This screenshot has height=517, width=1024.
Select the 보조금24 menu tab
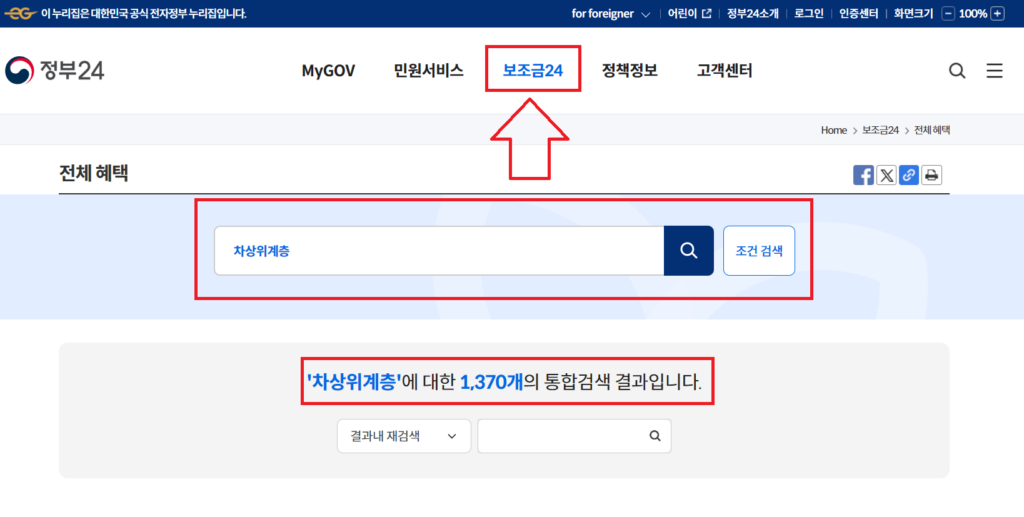pyautogui.click(x=533, y=71)
